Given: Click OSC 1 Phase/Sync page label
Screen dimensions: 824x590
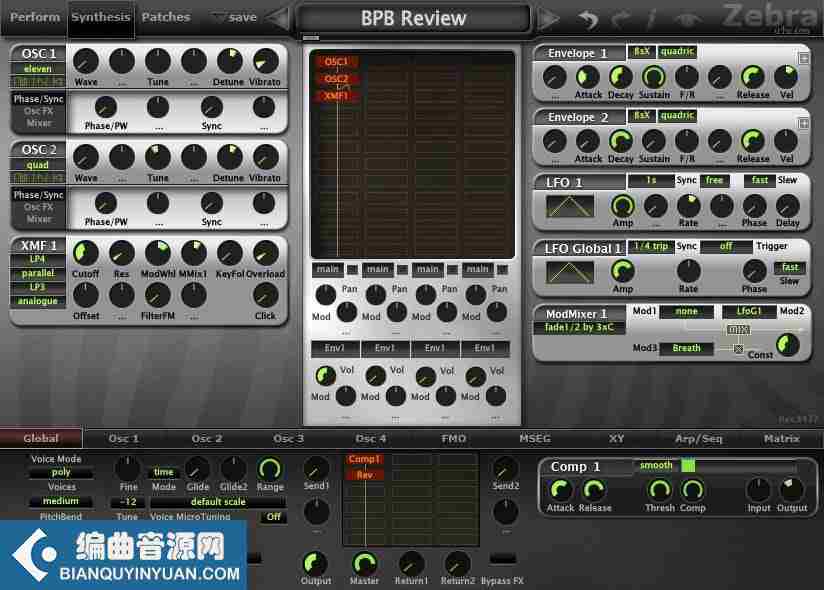Looking at the screenshot, I should pyautogui.click(x=38, y=99).
